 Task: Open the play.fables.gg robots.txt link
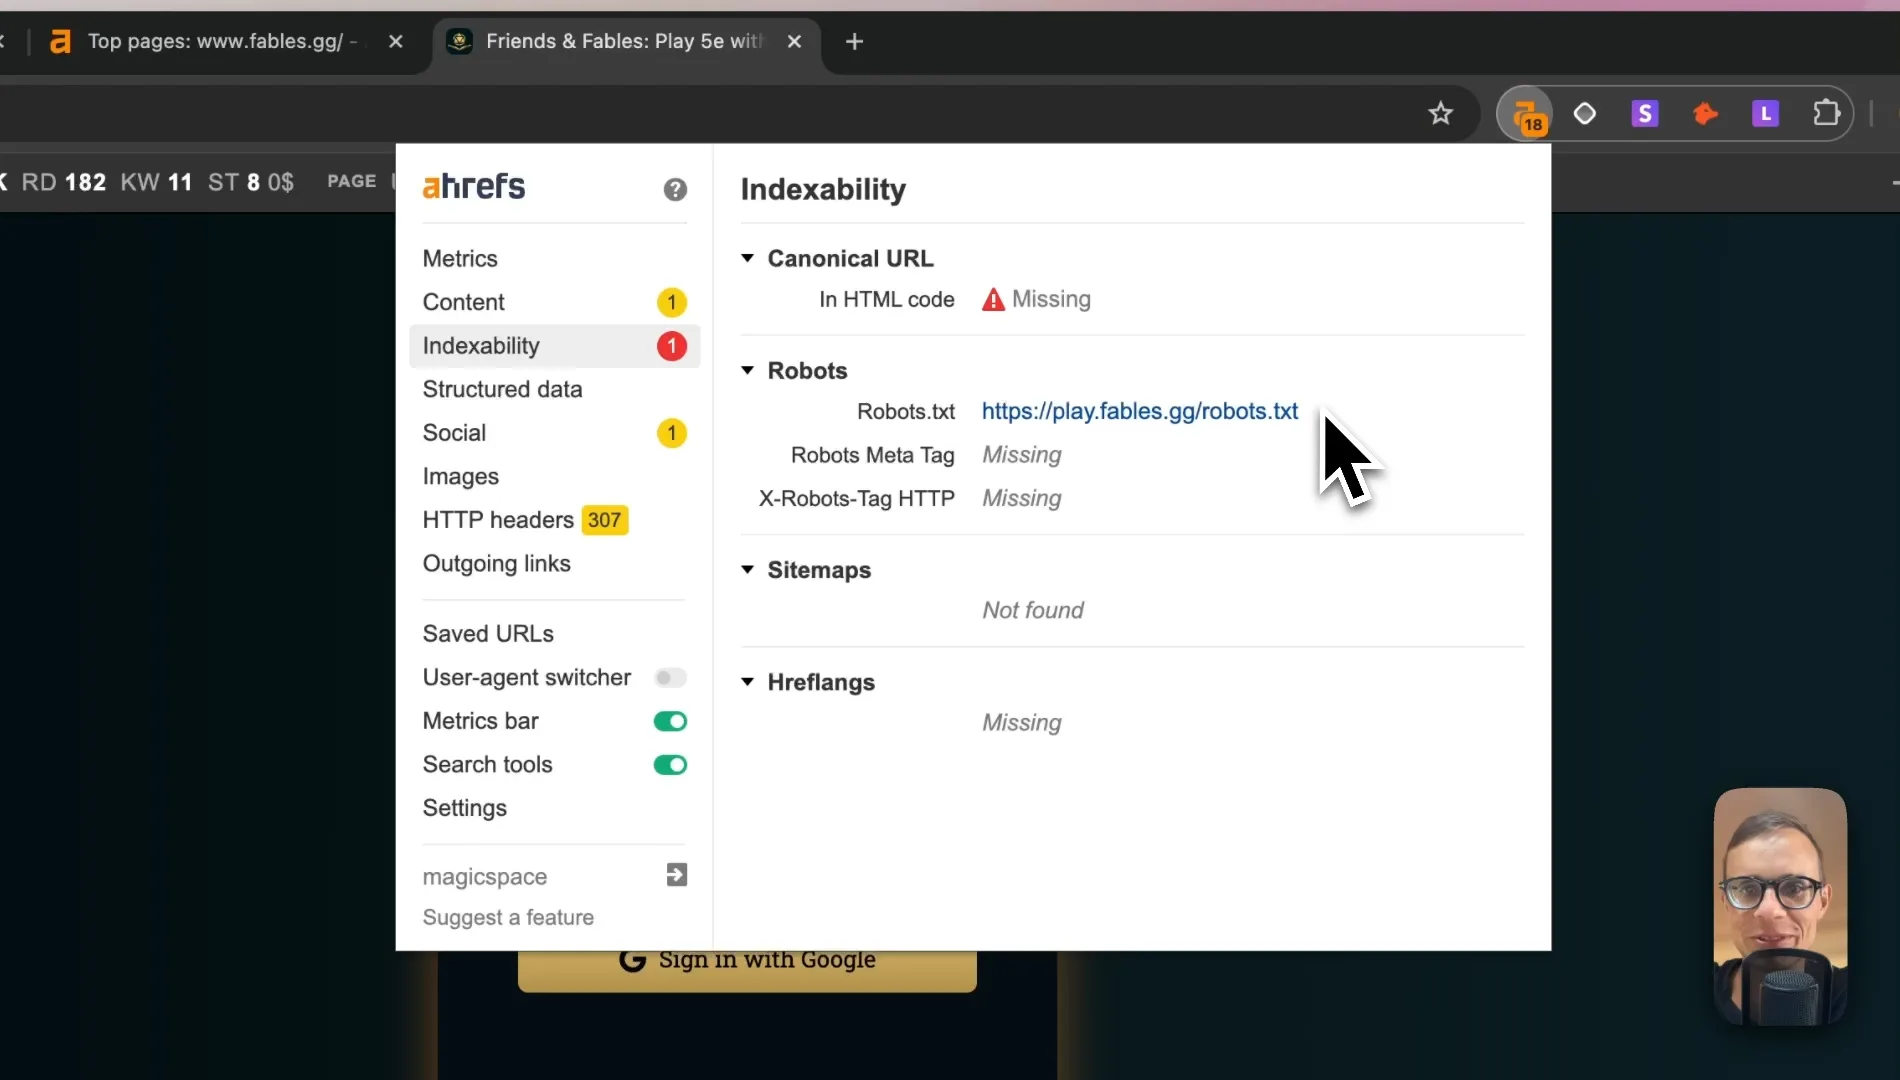tap(1140, 411)
